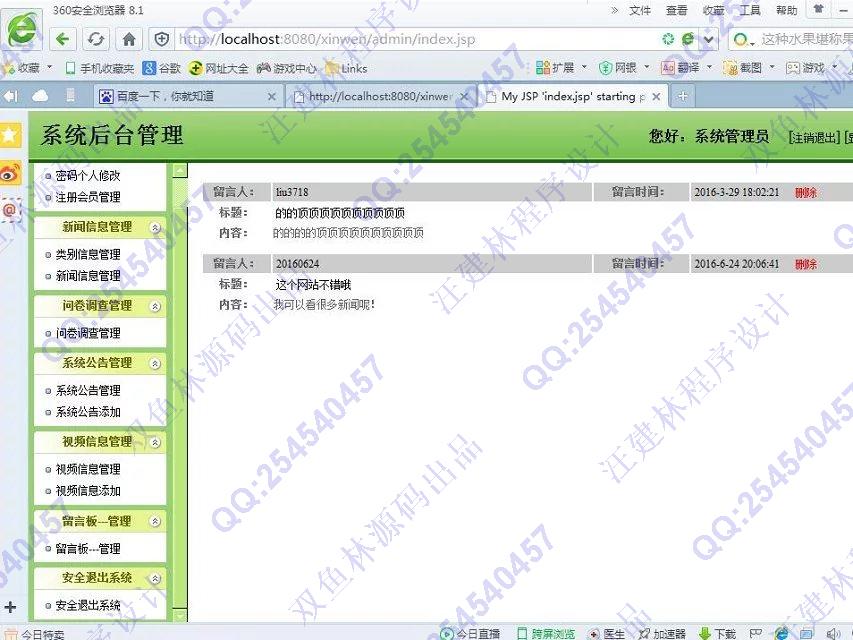Click 下载 downloads in status bar

pyautogui.click(x=718, y=633)
